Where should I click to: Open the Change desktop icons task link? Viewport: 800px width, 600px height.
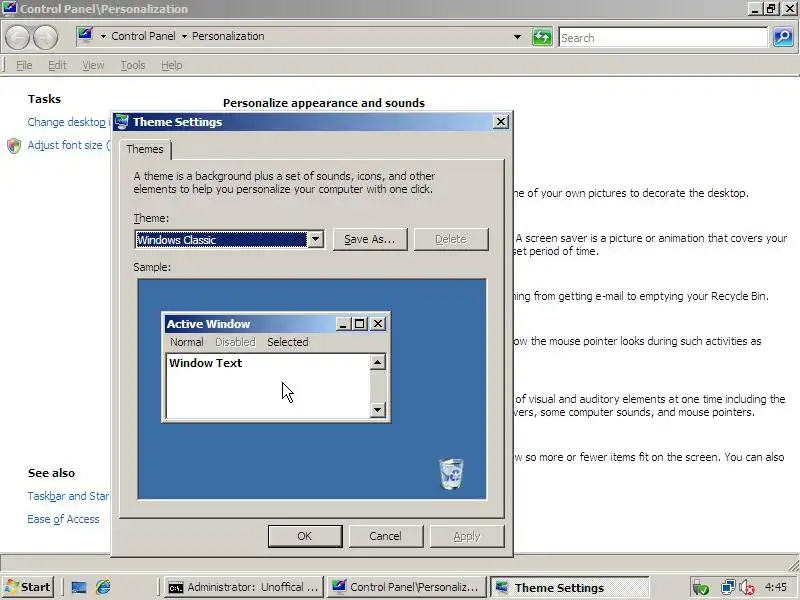point(69,122)
